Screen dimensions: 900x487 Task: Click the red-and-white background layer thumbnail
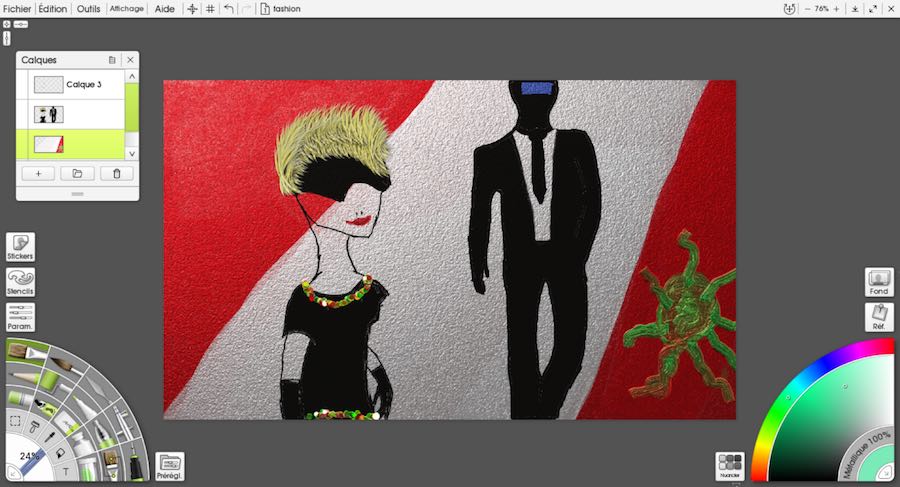coord(48,144)
